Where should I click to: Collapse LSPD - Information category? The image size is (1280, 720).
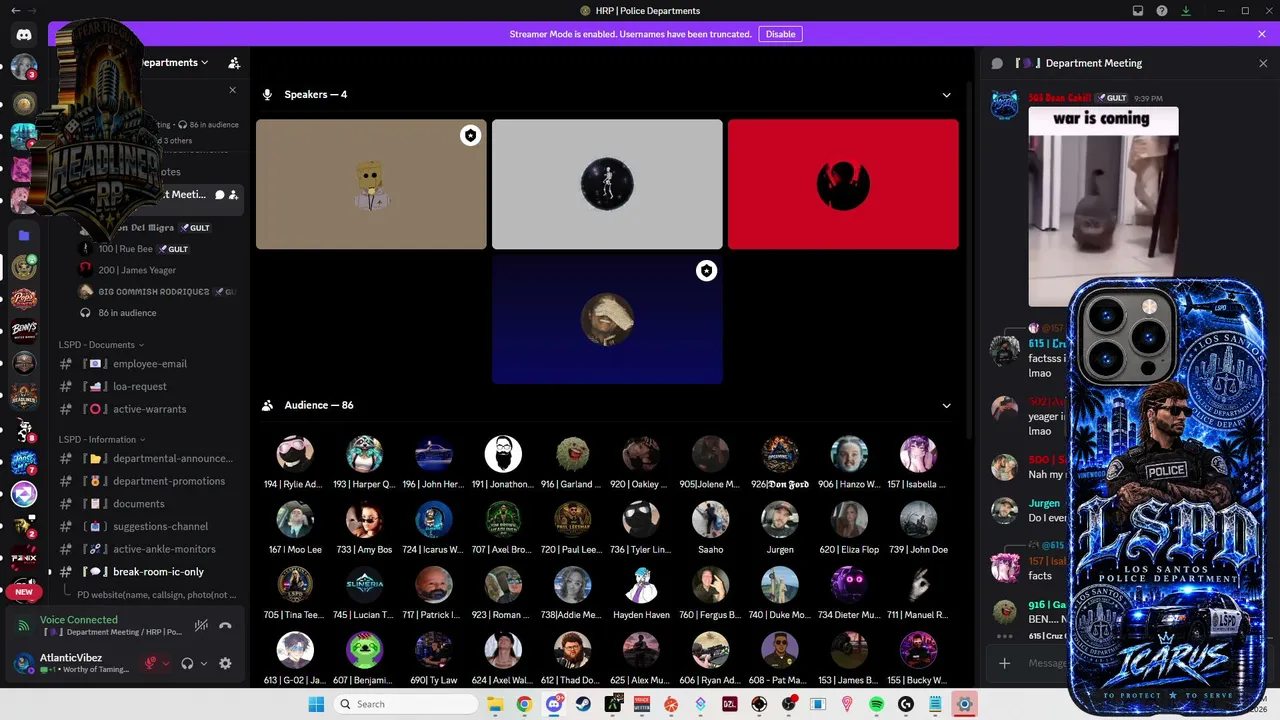click(101, 439)
